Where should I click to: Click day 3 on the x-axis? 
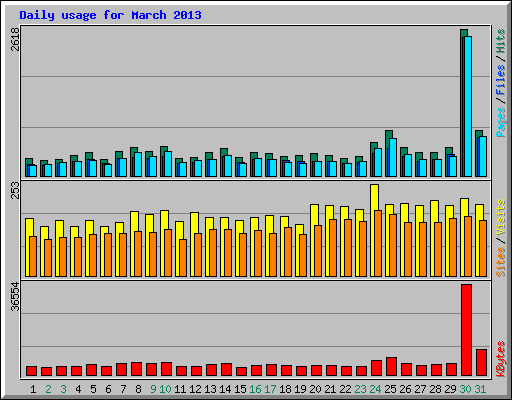[x=63, y=389]
